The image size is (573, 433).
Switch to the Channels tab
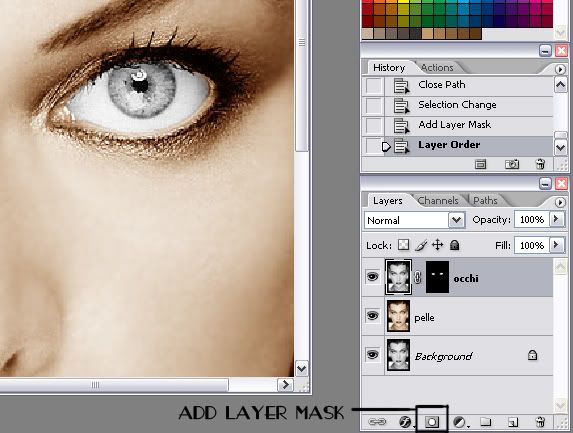[438, 201]
